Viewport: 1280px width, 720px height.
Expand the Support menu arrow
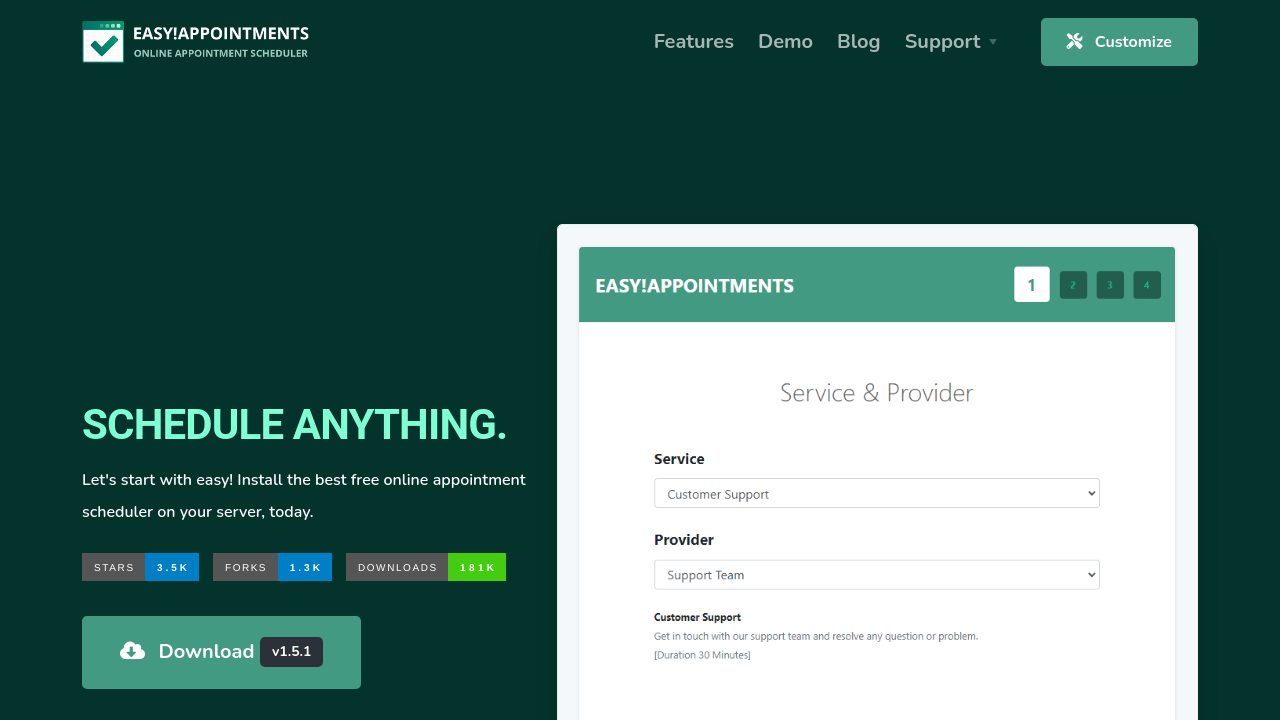point(993,42)
